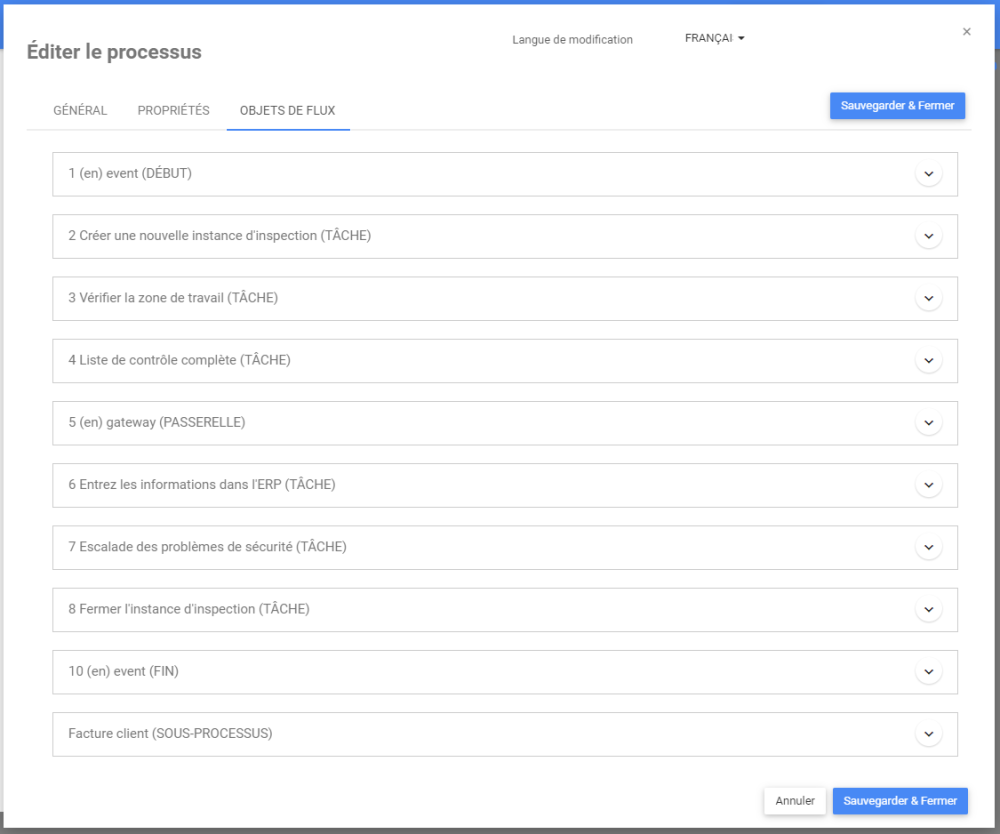The image size is (1000, 834).
Task: Expand 'Facture client (SOUS-PROCESSUS)' chevron
Action: (929, 734)
